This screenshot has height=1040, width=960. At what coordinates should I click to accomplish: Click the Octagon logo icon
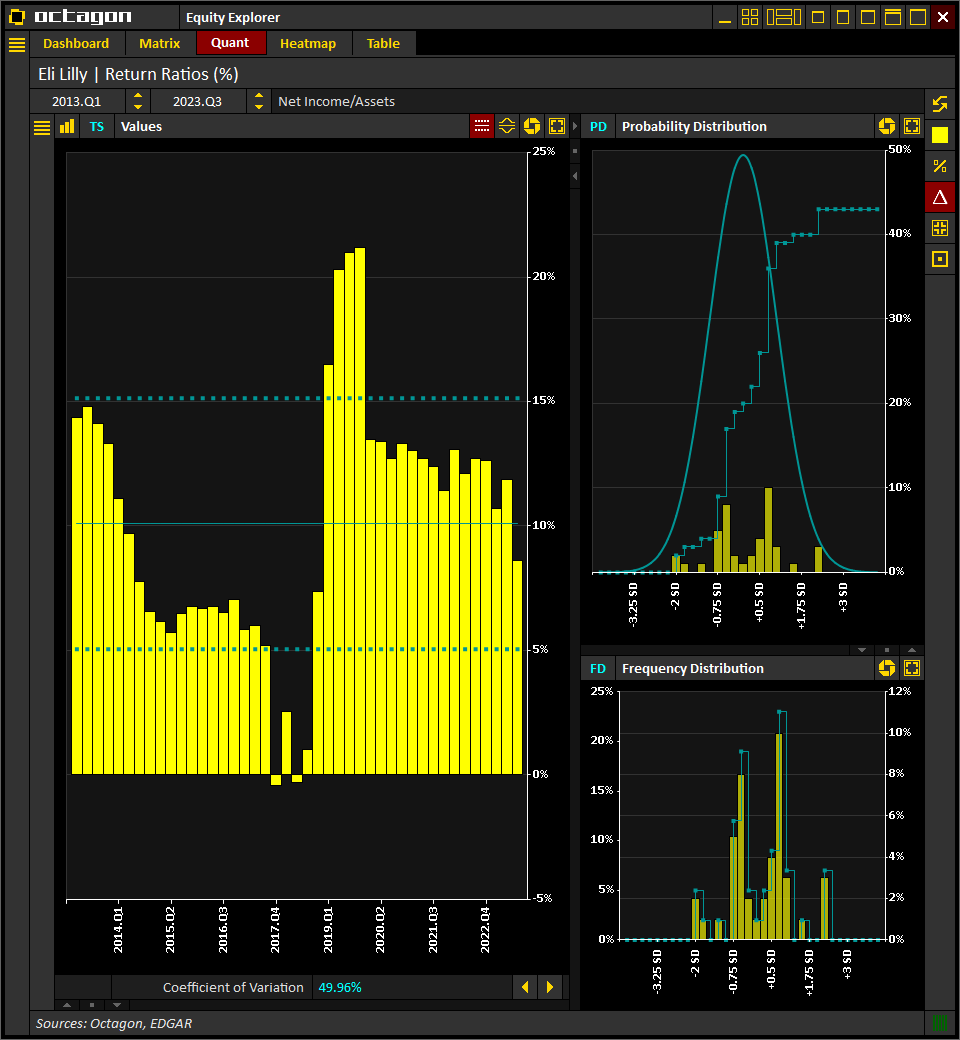pyautogui.click(x=17, y=17)
